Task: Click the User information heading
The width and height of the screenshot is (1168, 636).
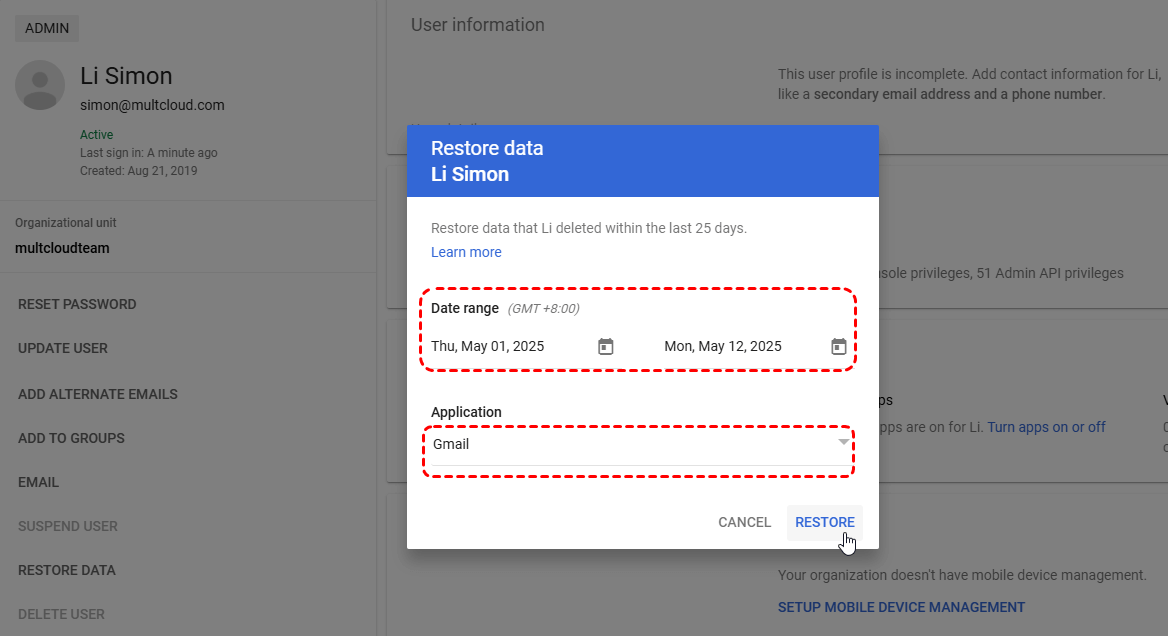Action: (x=477, y=25)
